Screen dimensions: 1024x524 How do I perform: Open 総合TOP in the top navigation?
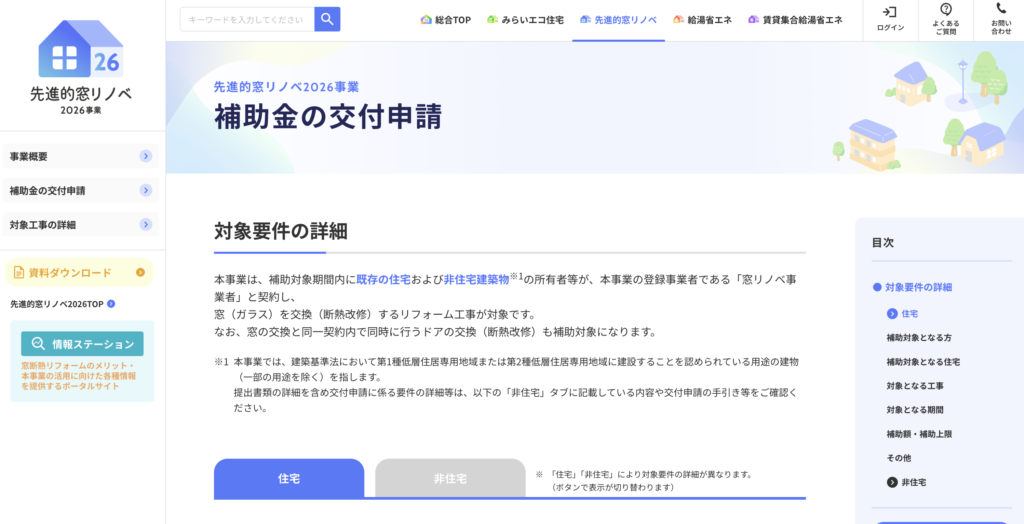pyautogui.click(x=446, y=20)
